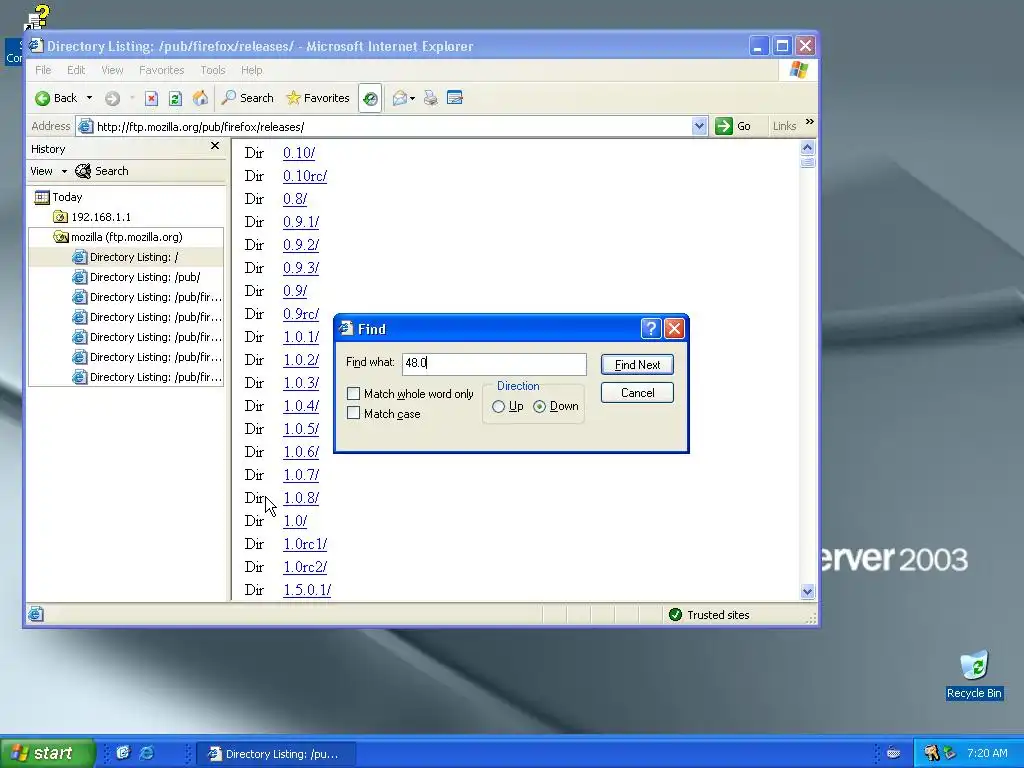The height and width of the screenshot is (768, 1024).
Task: Open the Mail button dropdown arrow
Action: [x=412, y=99]
